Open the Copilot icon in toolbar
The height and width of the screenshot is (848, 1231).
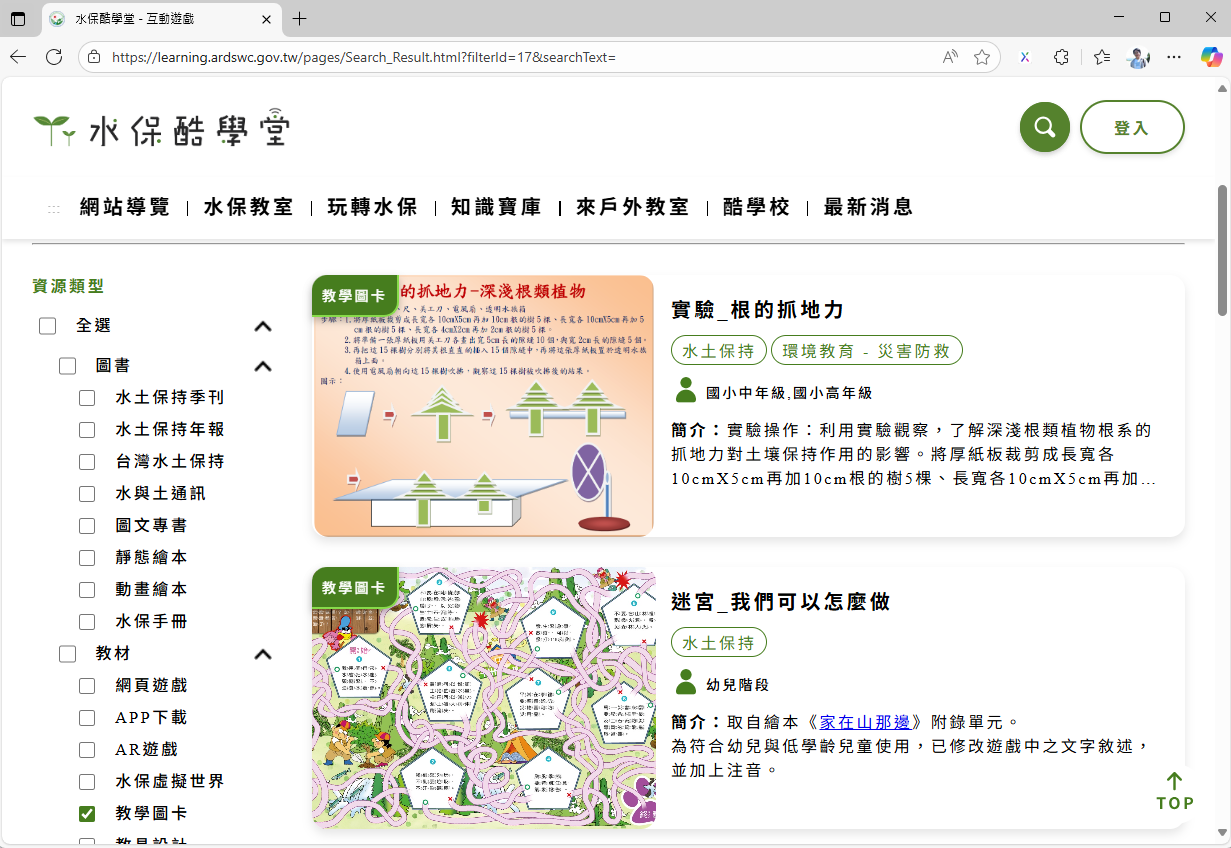(1211, 57)
